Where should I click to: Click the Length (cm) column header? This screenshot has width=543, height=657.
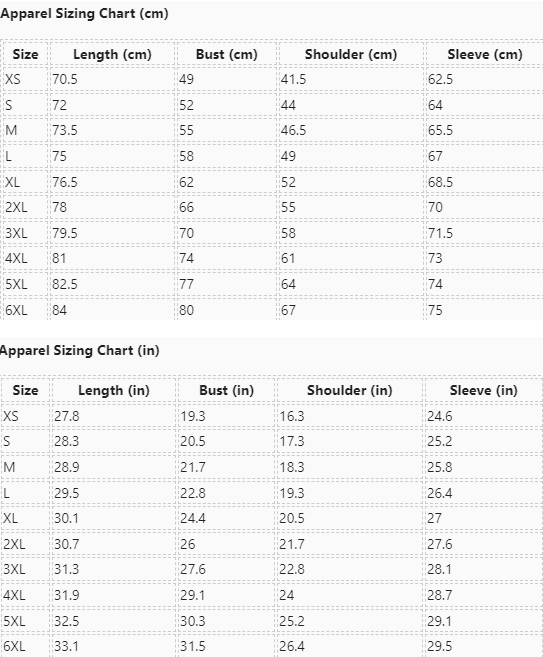click(x=112, y=54)
